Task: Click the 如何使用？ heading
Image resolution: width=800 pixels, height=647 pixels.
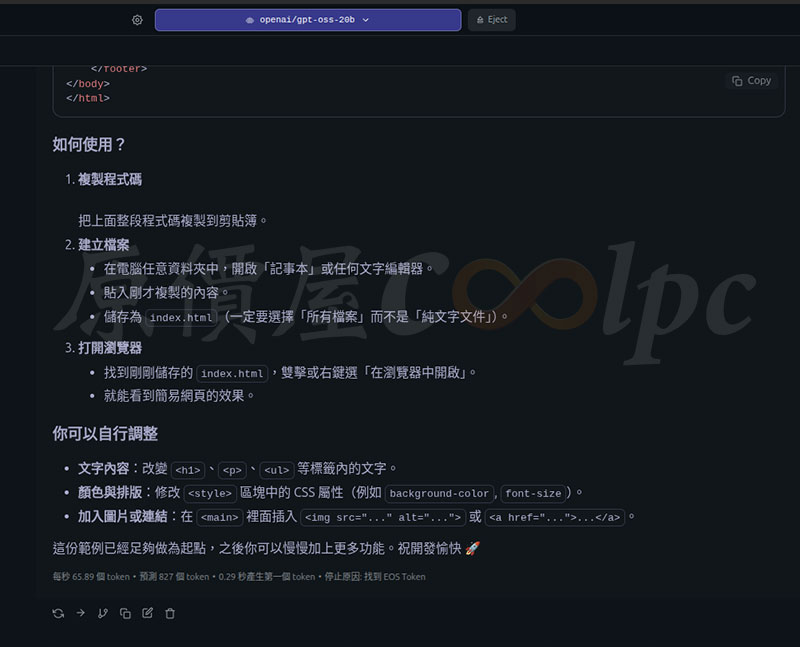Action: point(89,145)
